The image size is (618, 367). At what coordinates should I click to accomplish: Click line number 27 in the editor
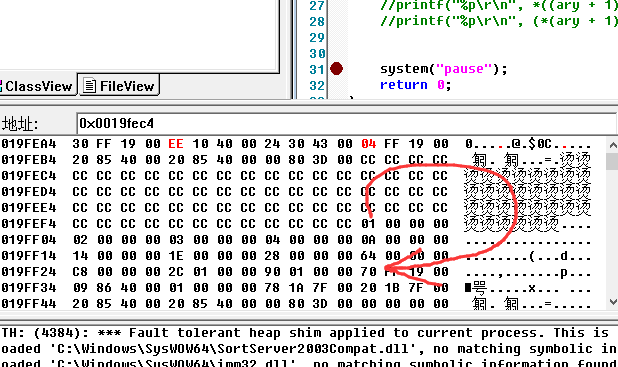[x=317, y=6]
